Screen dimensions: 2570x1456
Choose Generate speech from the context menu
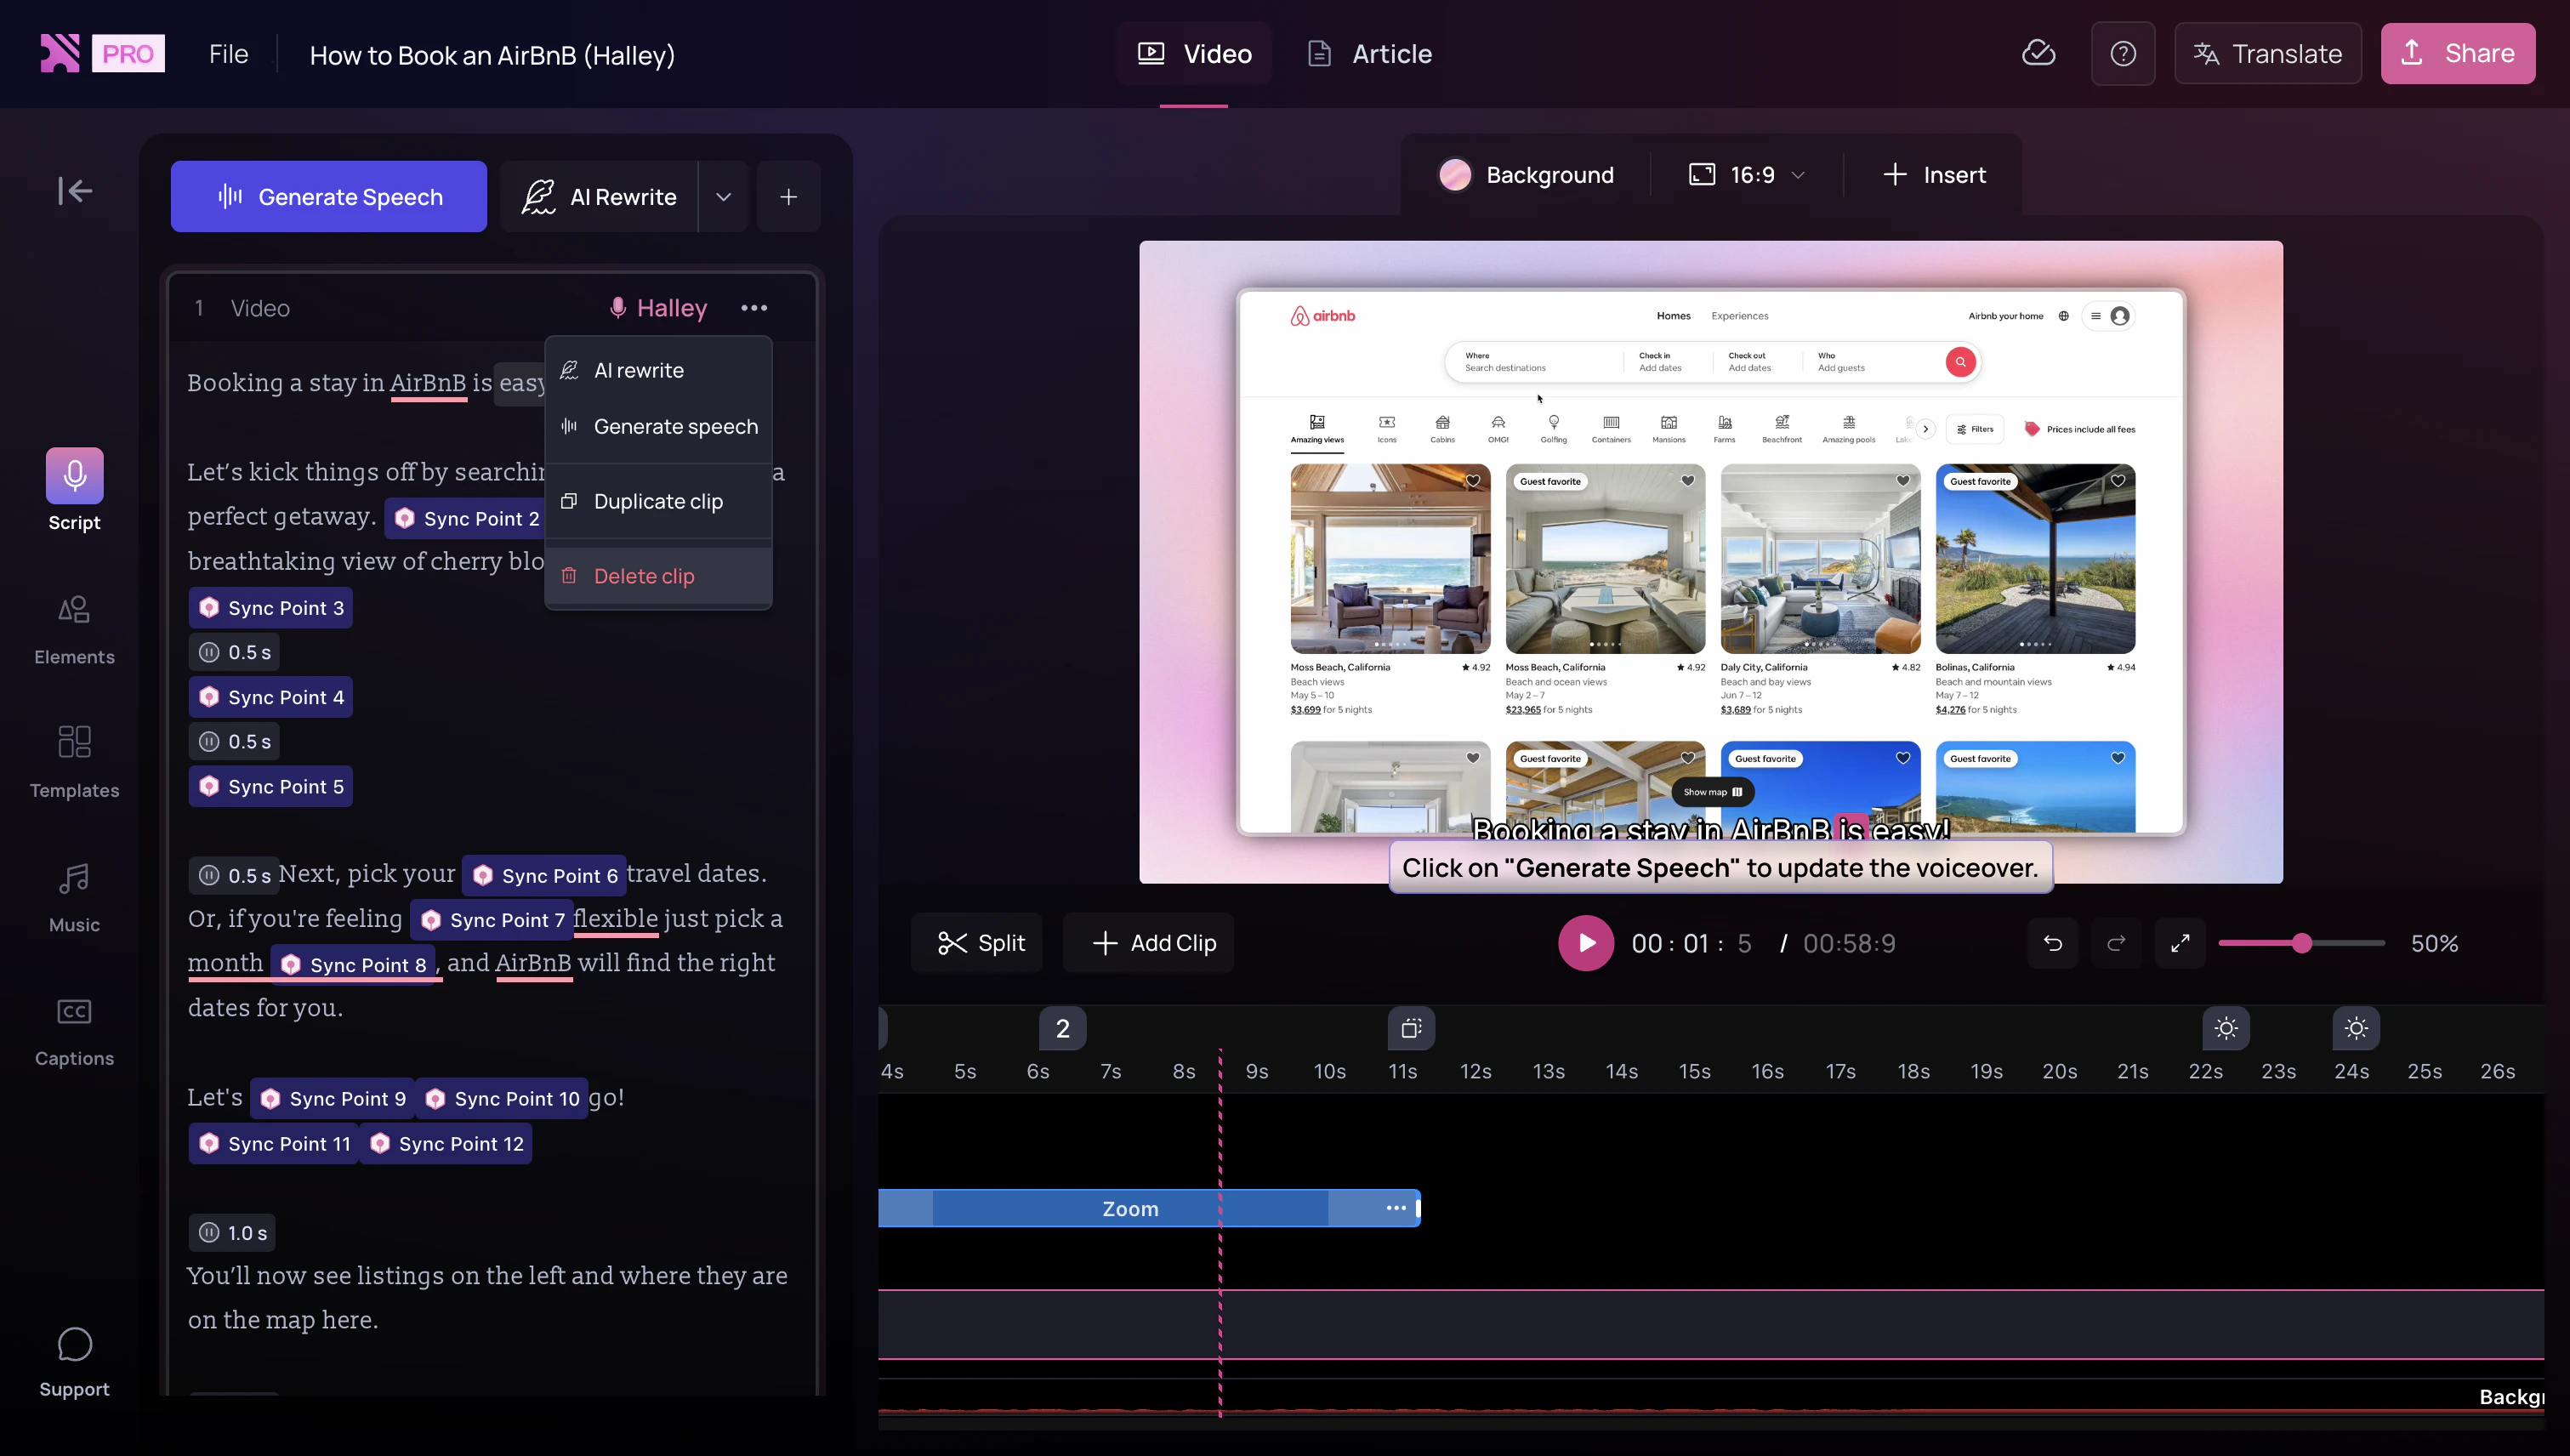658,426
